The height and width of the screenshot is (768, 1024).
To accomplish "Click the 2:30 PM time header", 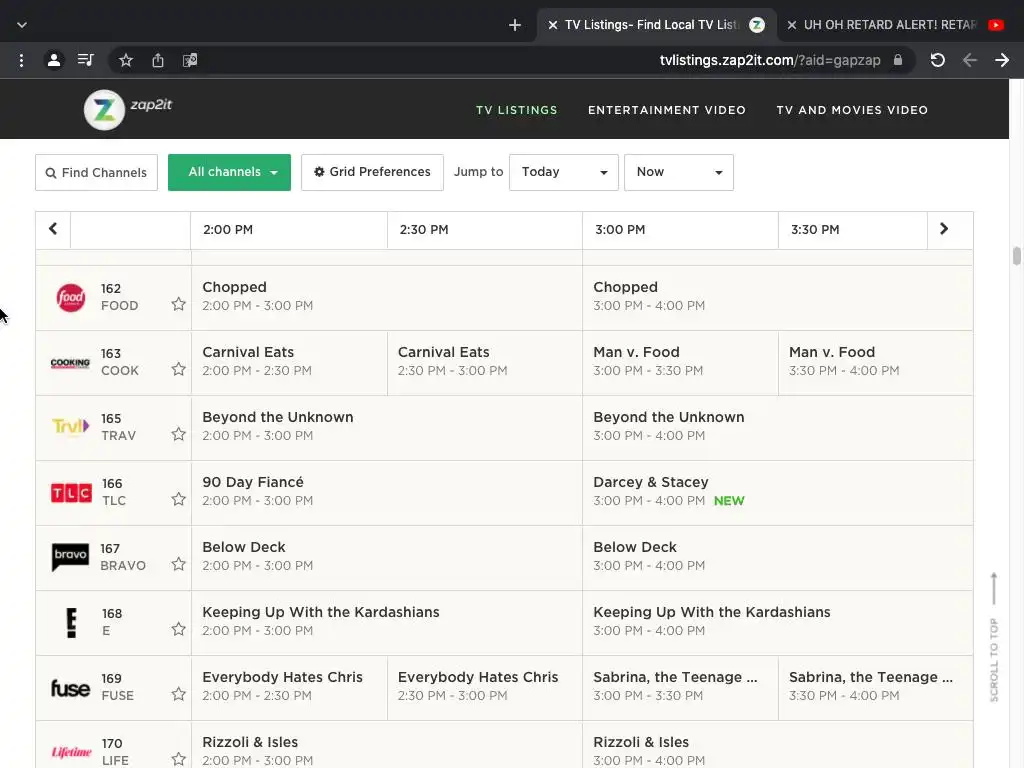I will click(485, 230).
